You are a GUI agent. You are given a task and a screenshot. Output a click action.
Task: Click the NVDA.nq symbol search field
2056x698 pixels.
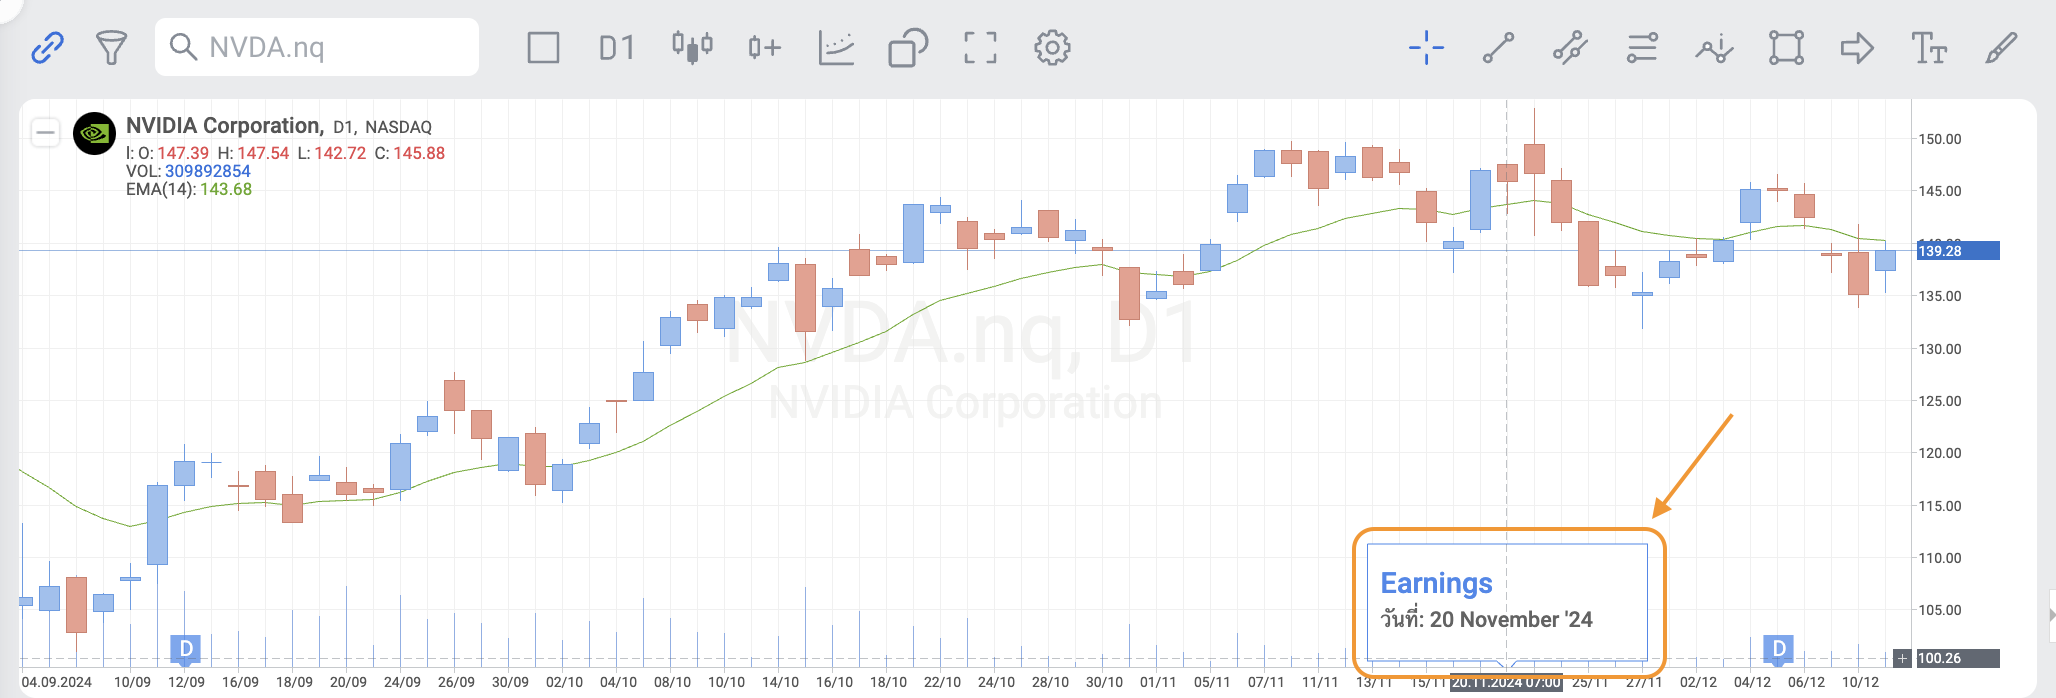point(317,47)
